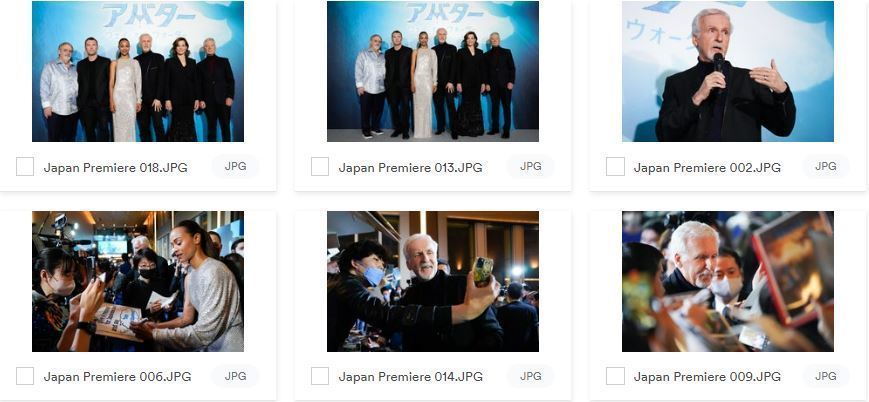Click the Japan Premiere 013.JPG filename
This screenshot has width=869, height=402.
[410, 167]
